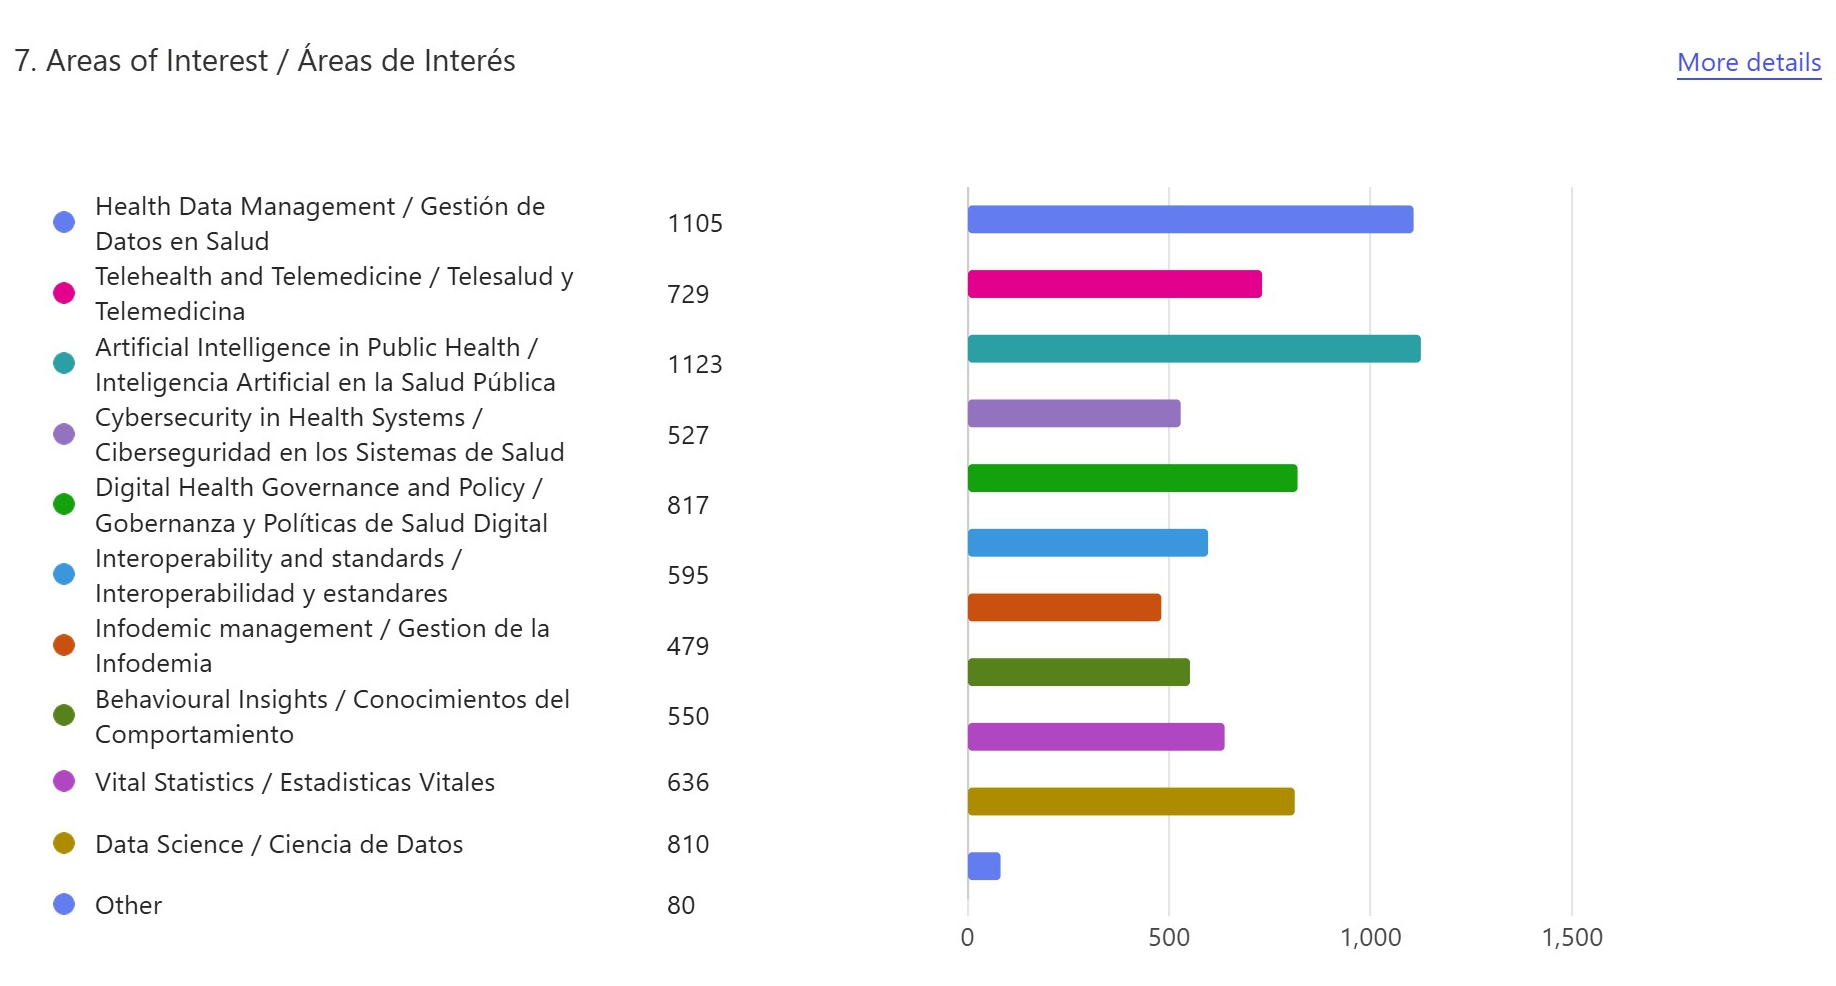Click the Interoperability and standards legend label
The height and width of the screenshot is (986, 1836).
click(x=278, y=575)
